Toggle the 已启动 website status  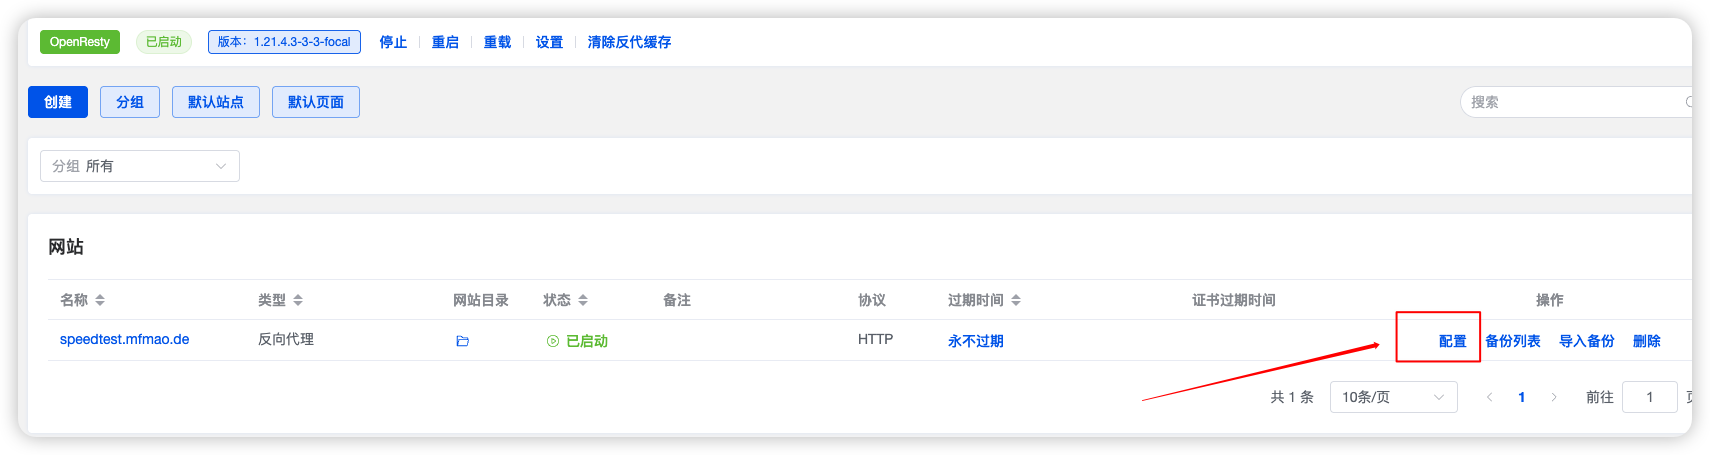pos(577,341)
